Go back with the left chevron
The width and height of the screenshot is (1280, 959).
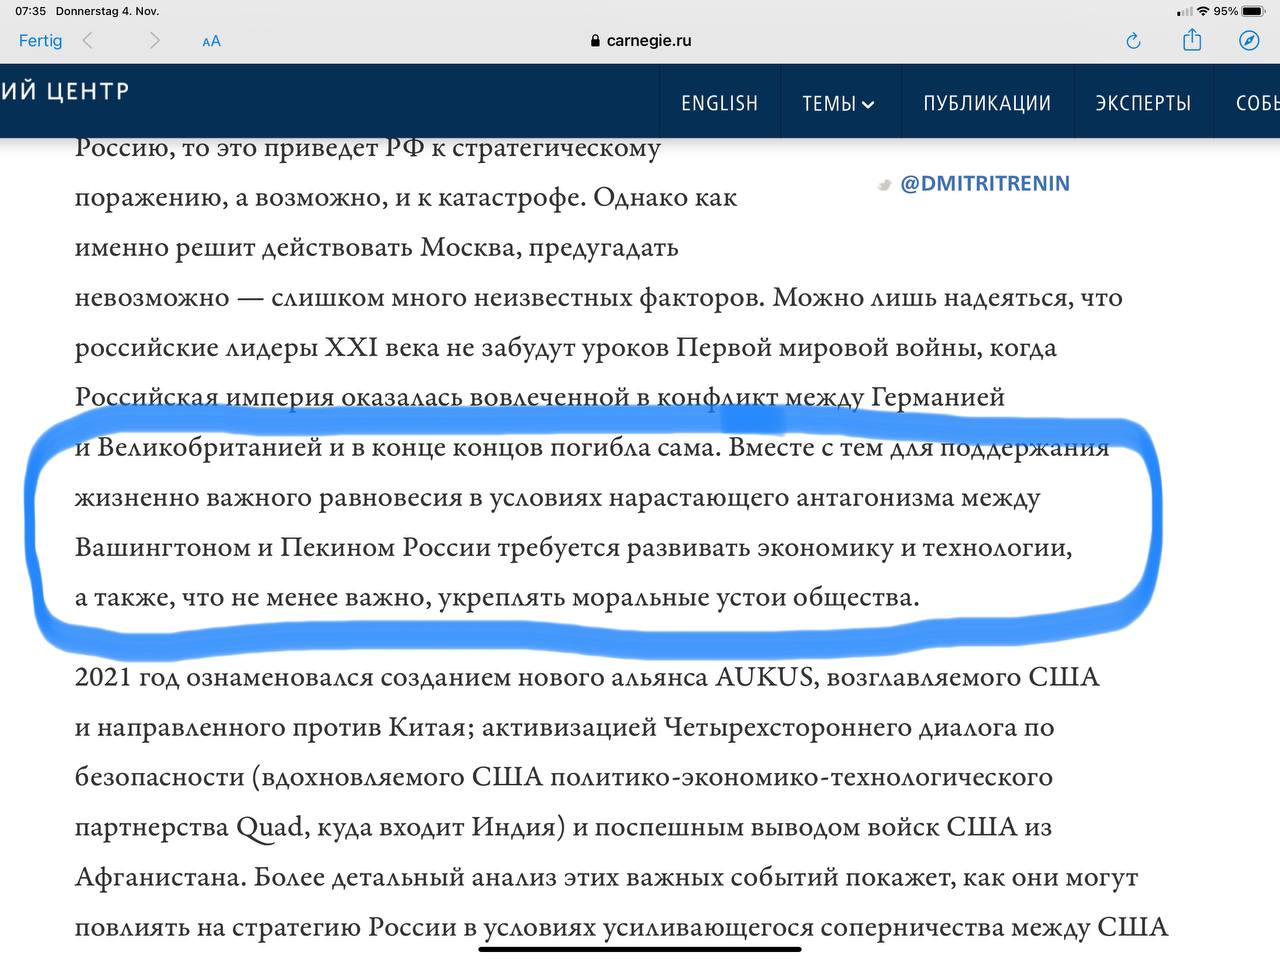pyautogui.click(x=88, y=41)
